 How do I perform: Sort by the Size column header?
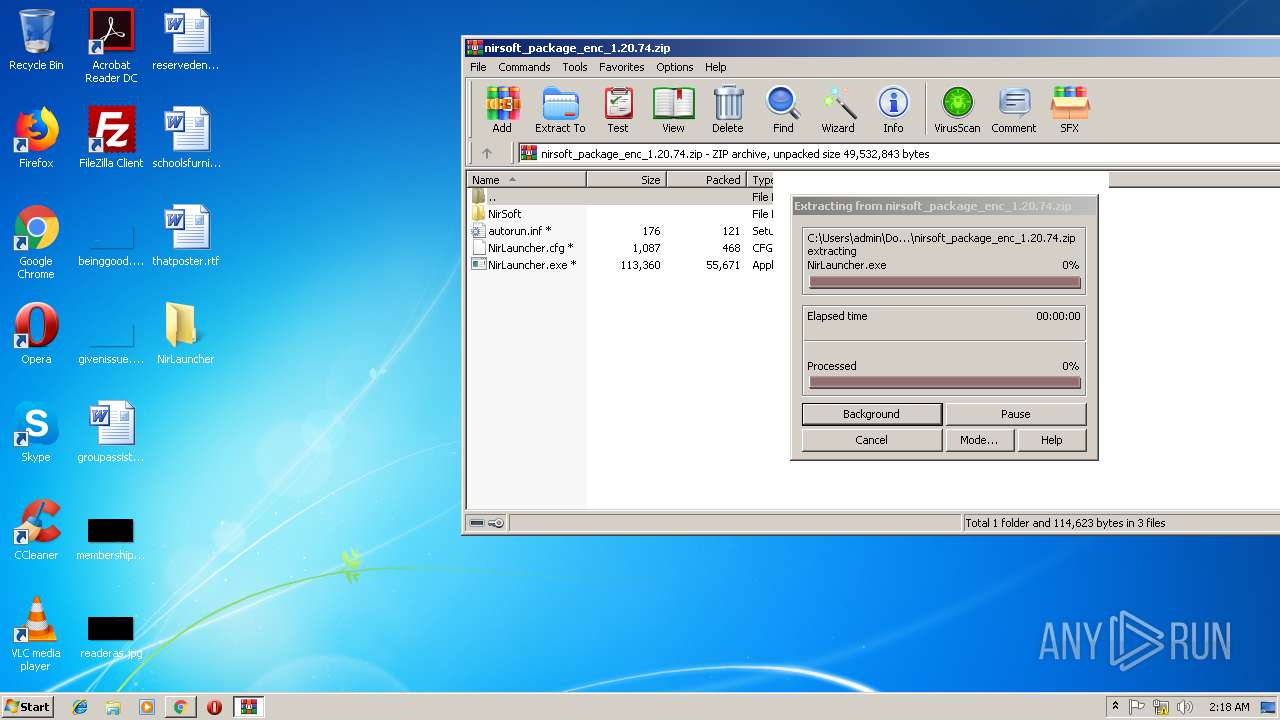point(626,180)
